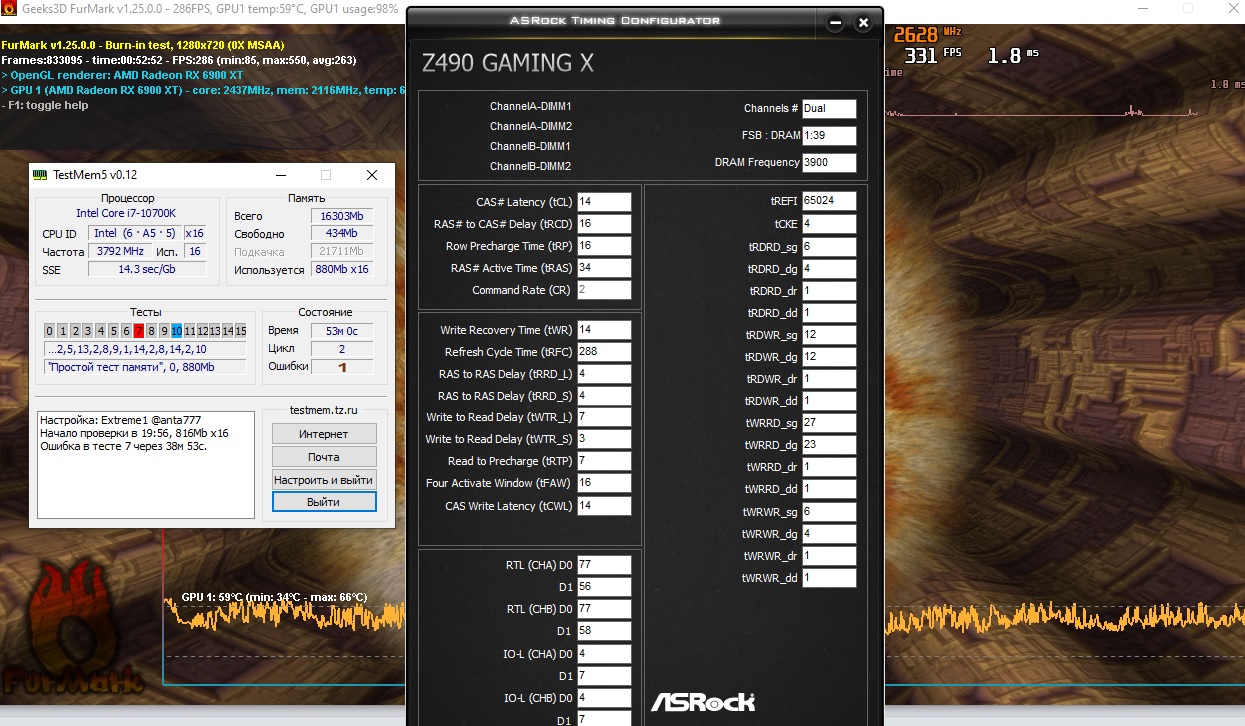Click the Z490 GAMING X heading
1245x726 pixels.
[509, 63]
